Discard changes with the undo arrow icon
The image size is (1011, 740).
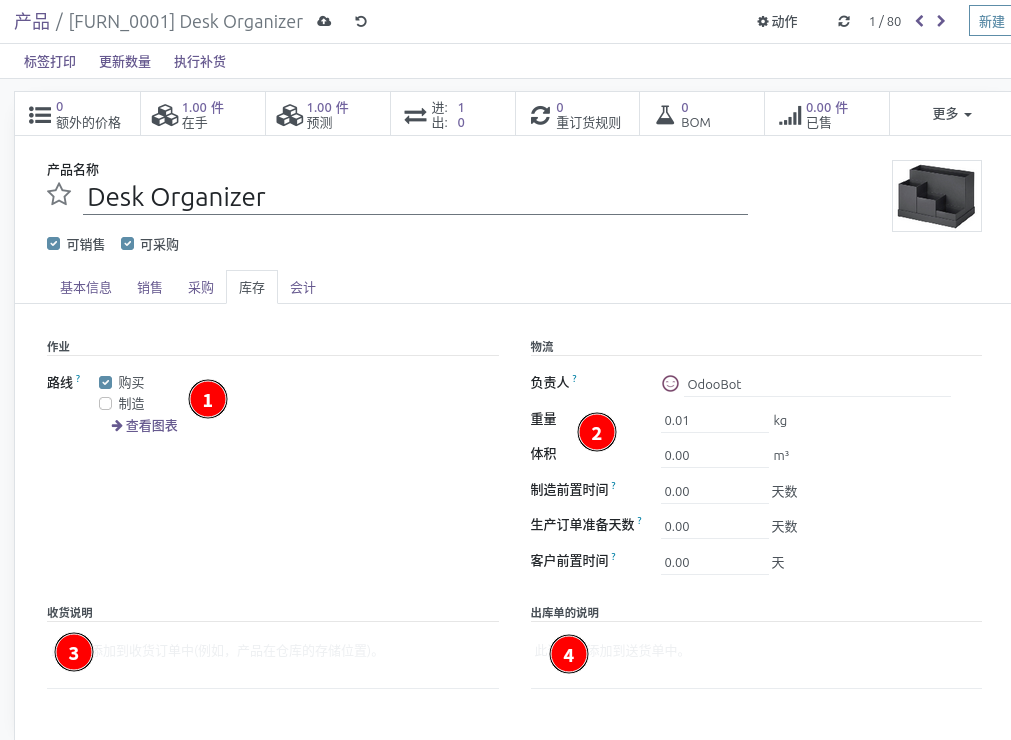[x=360, y=21]
